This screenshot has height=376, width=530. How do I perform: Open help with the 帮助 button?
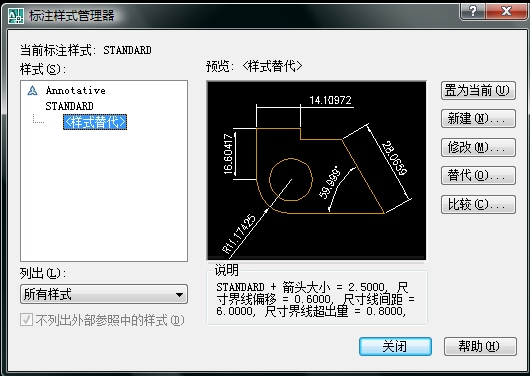480,347
